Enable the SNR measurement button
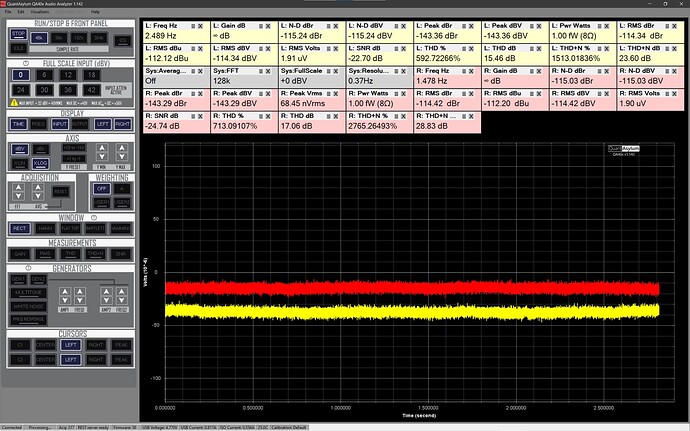This screenshot has height=431, width=690. point(121,254)
